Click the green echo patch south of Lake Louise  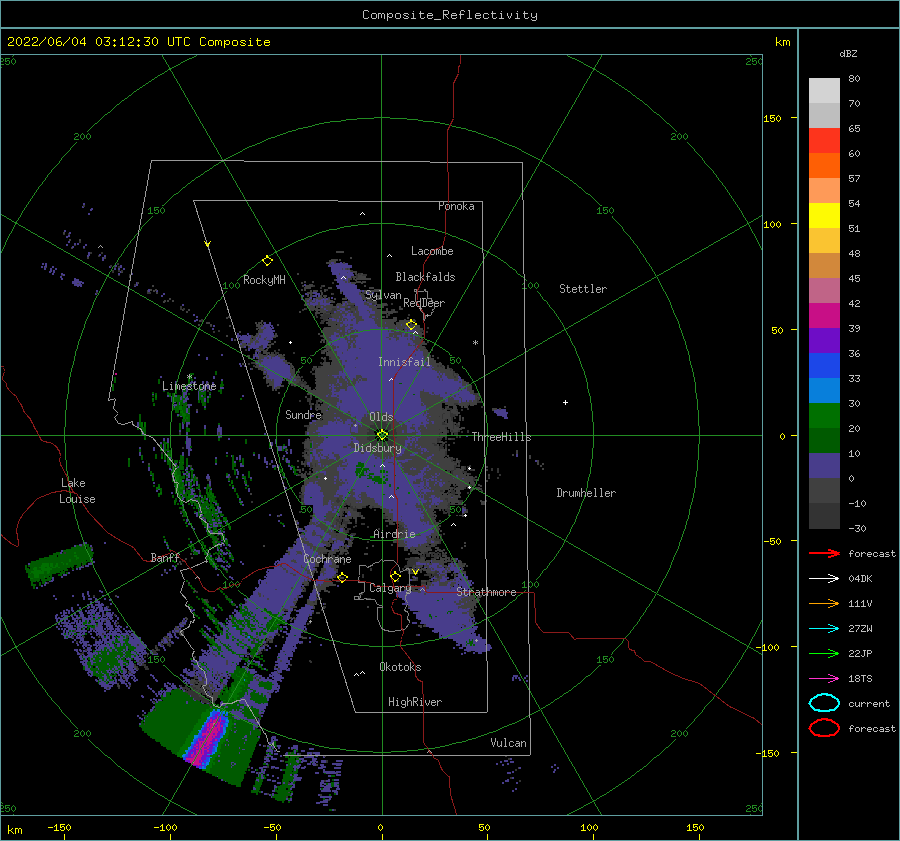tap(59, 565)
